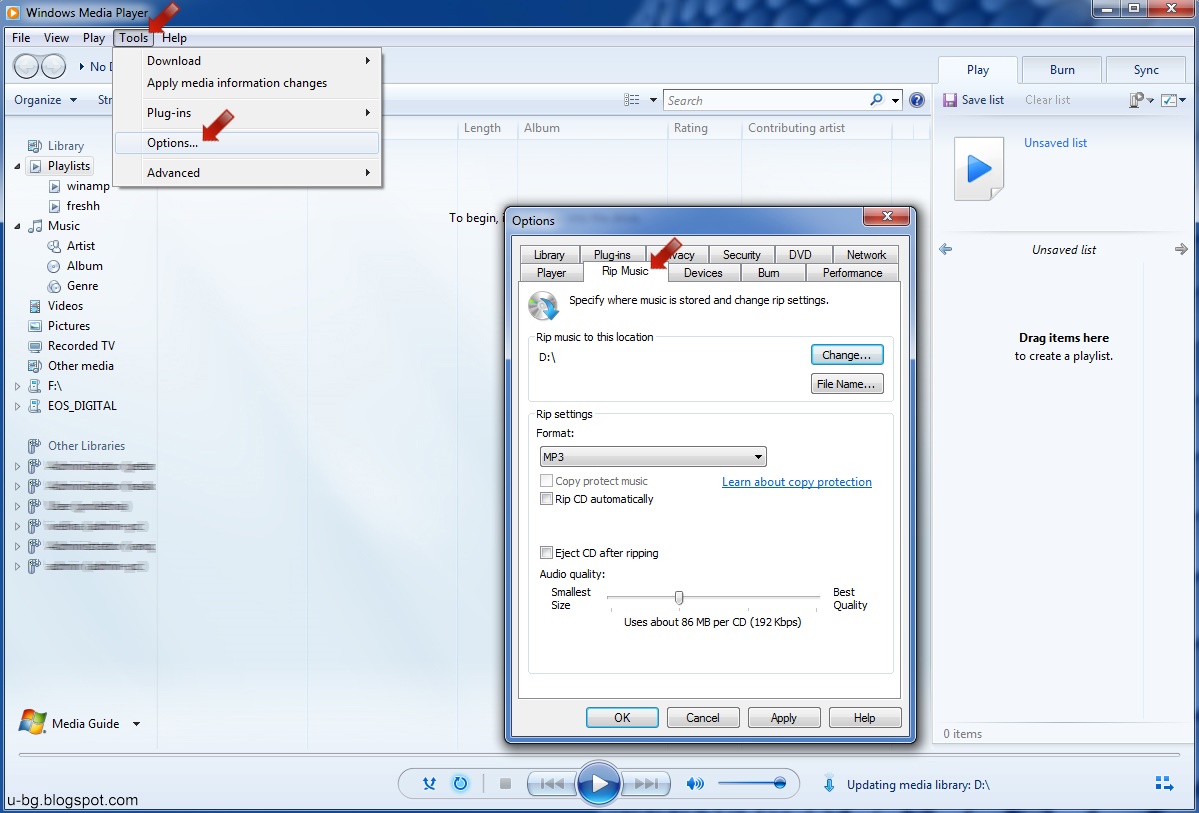The height and width of the screenshot is (813, 1199).
Task: Click the Media Guide Windows logo
Action: (32, 722)
